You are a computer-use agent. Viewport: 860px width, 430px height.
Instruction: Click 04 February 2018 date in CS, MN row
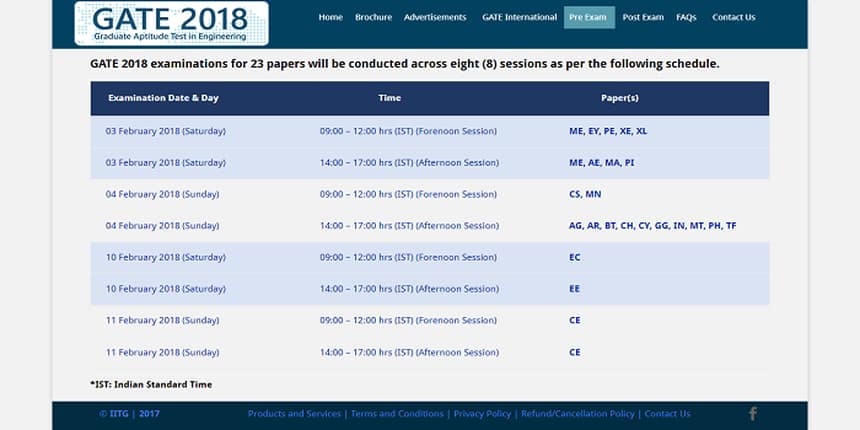162,194
